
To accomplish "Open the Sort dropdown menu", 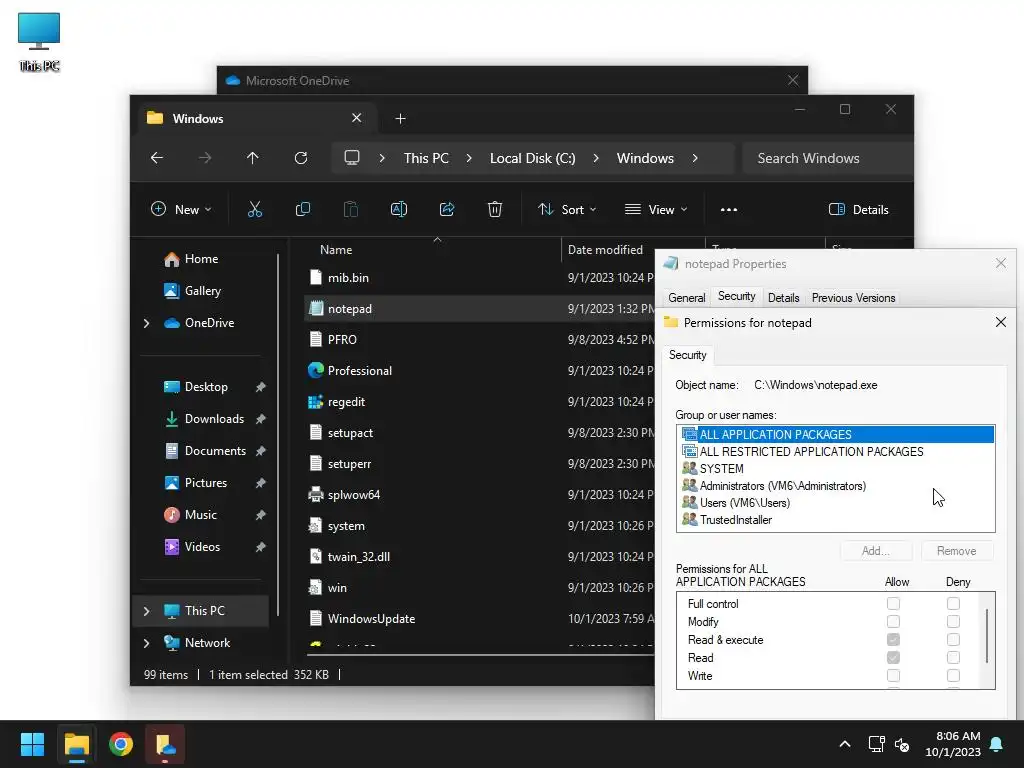I will 566,209.
